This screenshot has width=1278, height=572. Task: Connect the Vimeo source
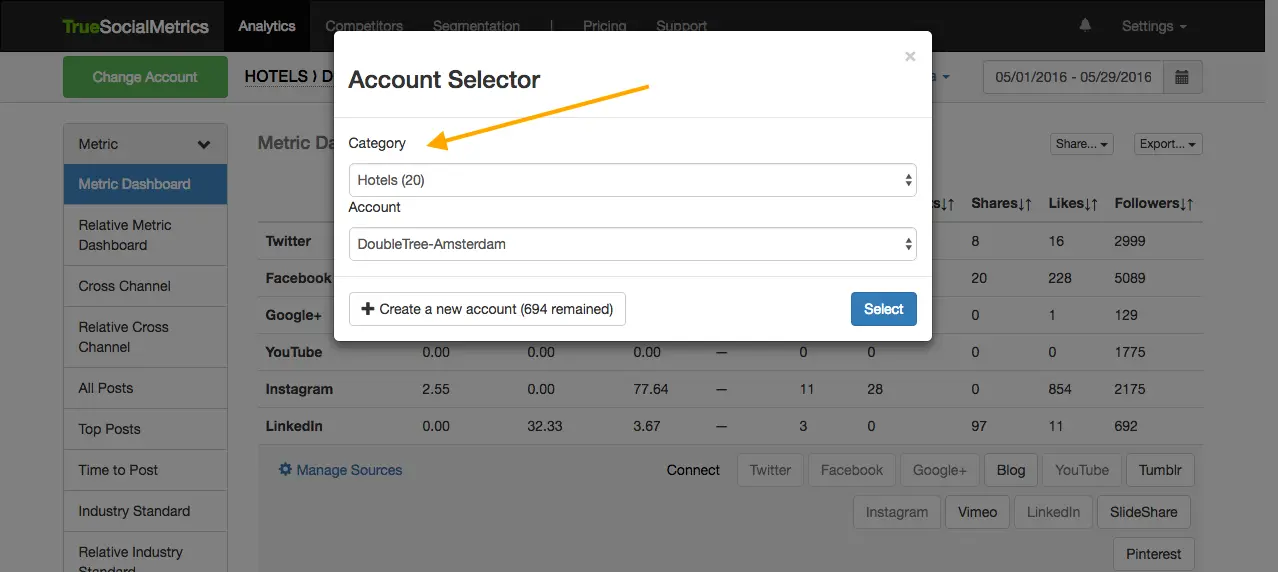tap(977, 512)
